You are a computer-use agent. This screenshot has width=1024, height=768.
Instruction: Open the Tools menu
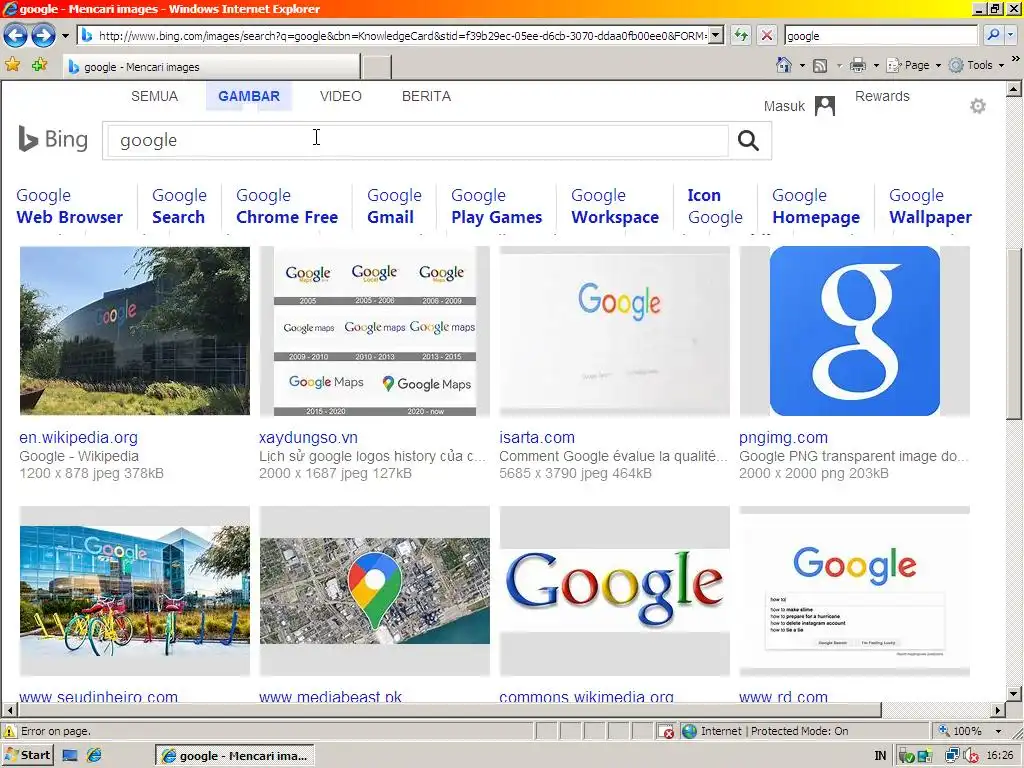pos(976,65)
